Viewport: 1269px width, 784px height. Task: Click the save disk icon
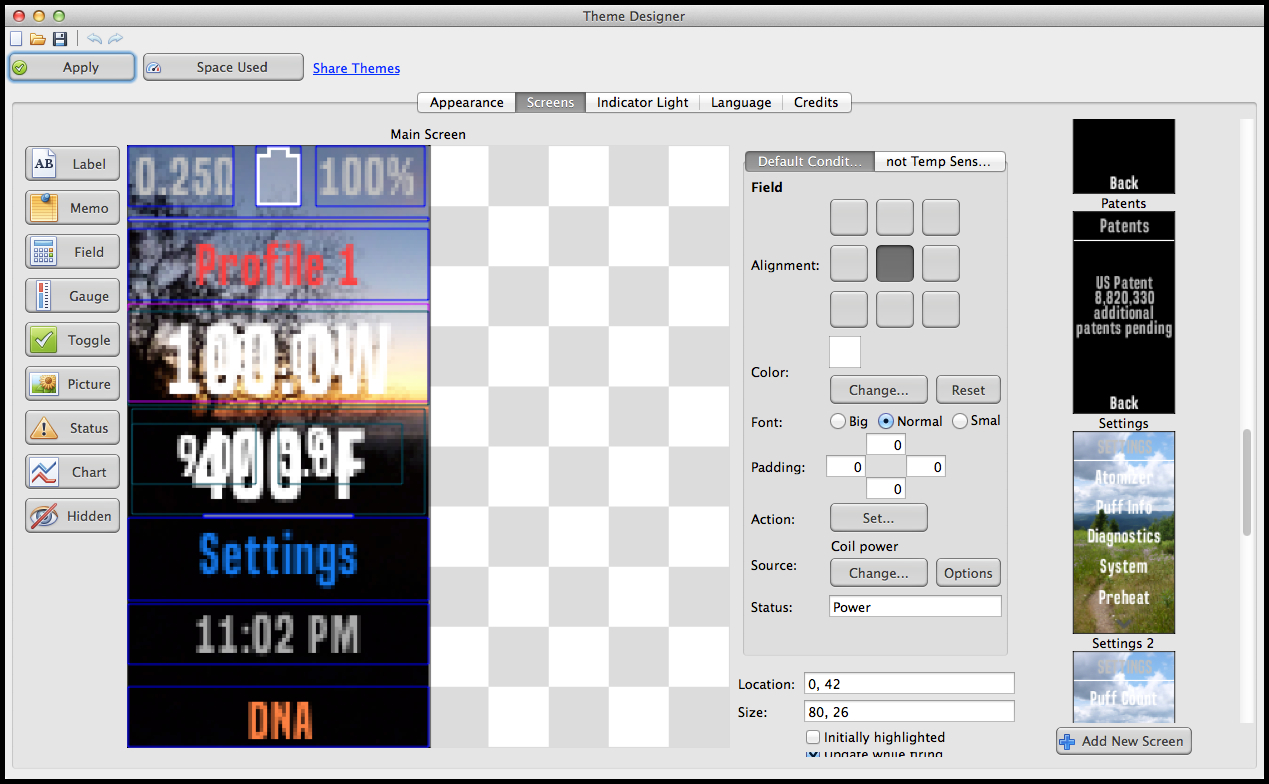point(60,39)
